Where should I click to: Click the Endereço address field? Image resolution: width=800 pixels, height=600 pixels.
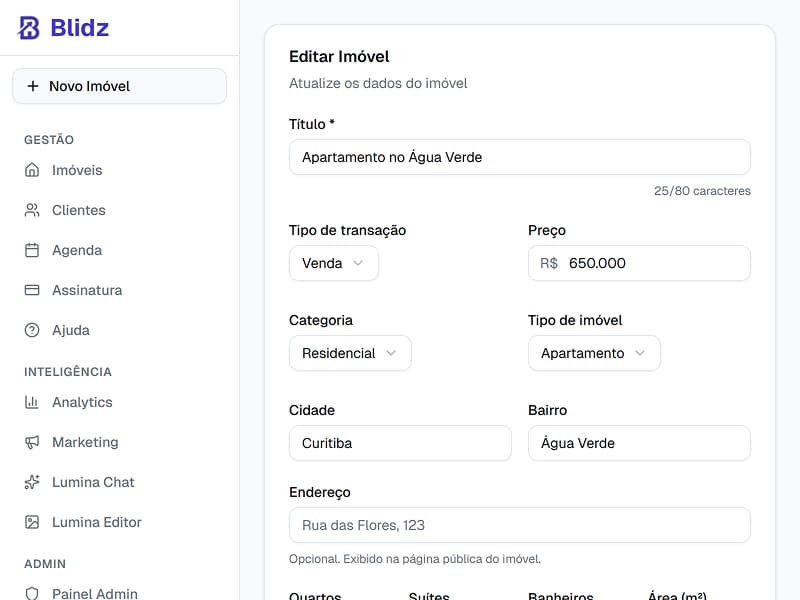coord(519,525)
